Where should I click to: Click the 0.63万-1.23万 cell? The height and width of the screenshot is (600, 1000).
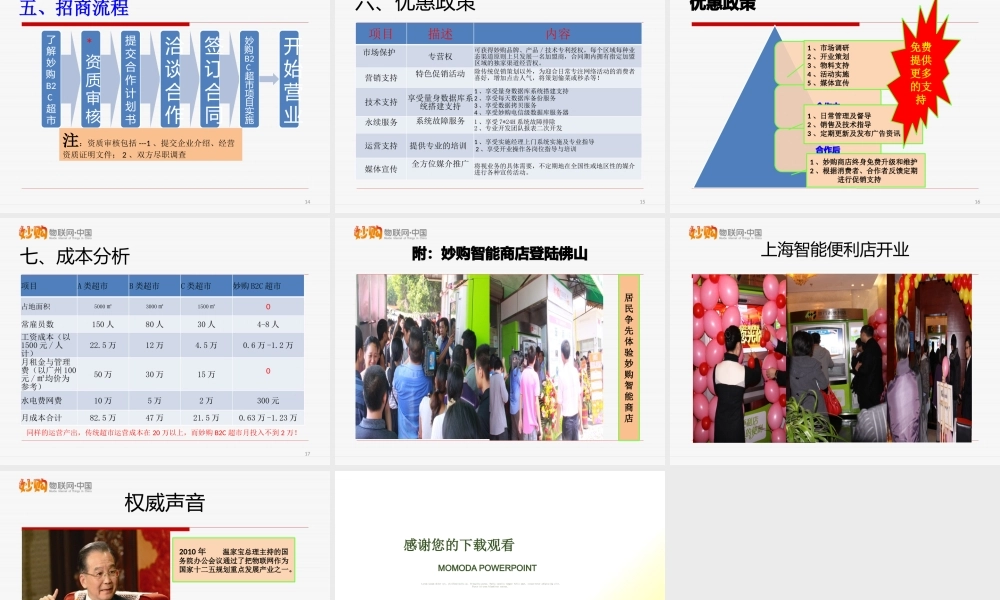point(268,418)
